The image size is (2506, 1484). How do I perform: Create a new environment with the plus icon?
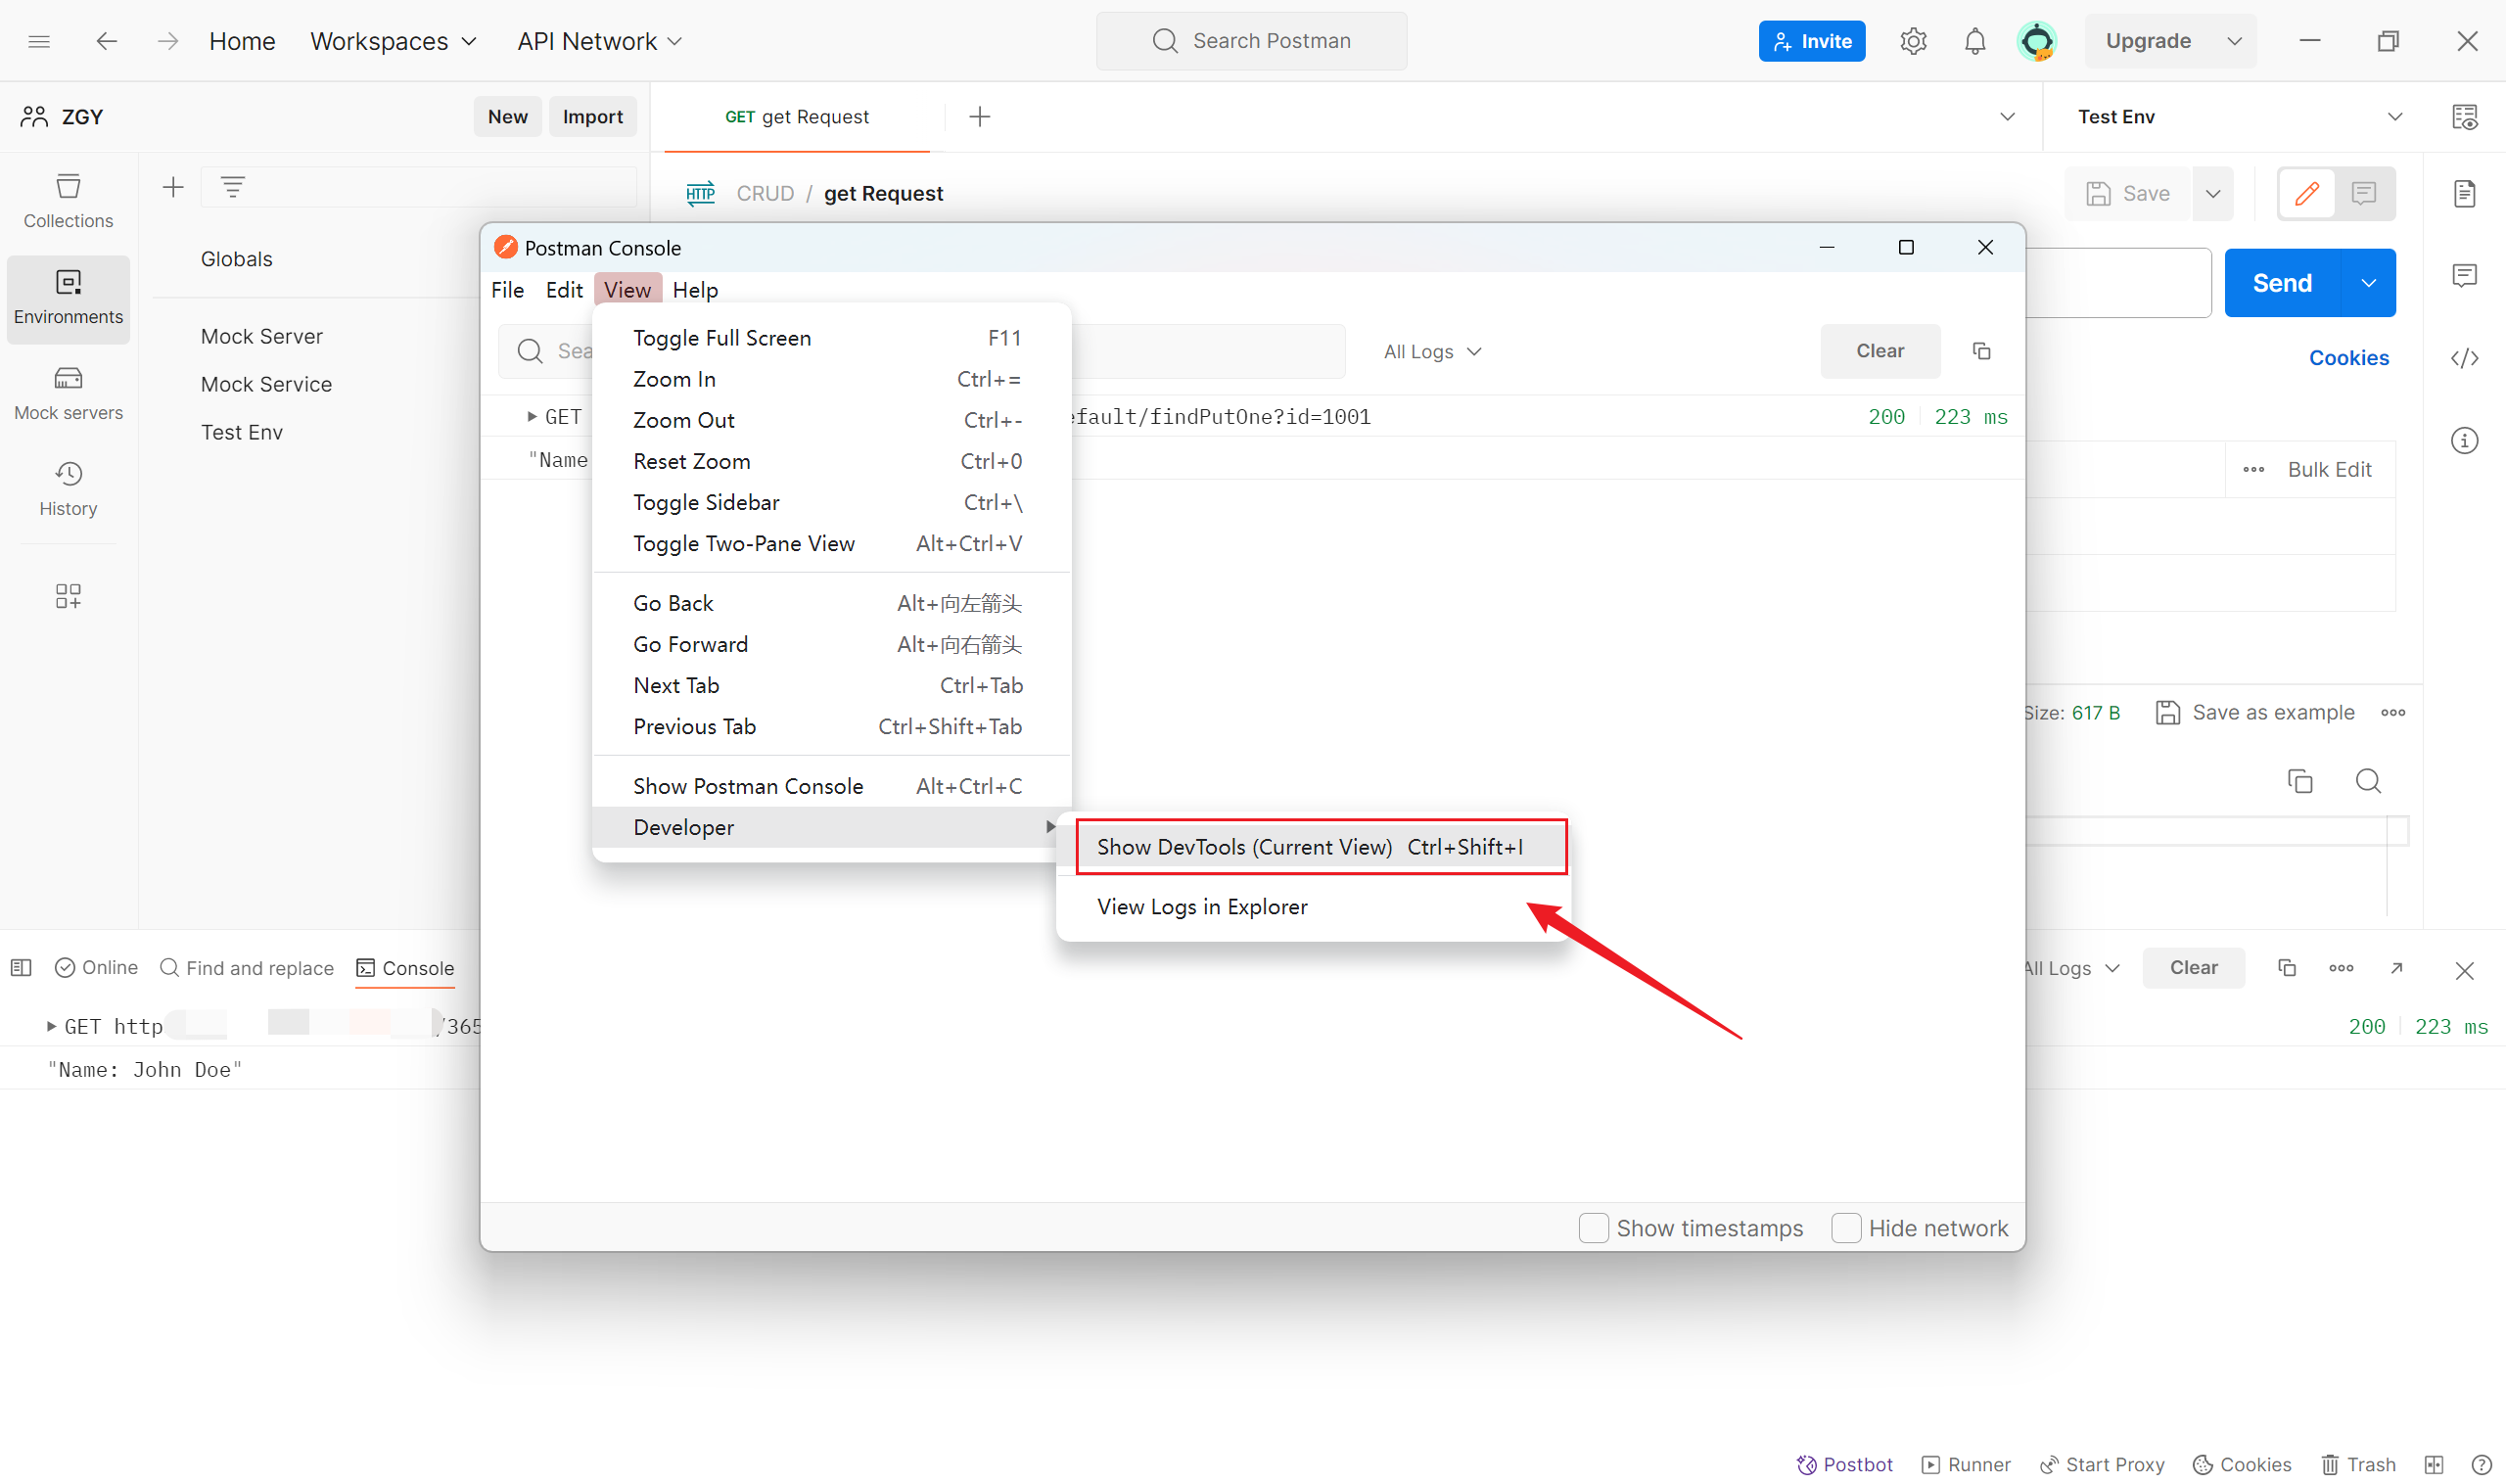pos(173,187)
